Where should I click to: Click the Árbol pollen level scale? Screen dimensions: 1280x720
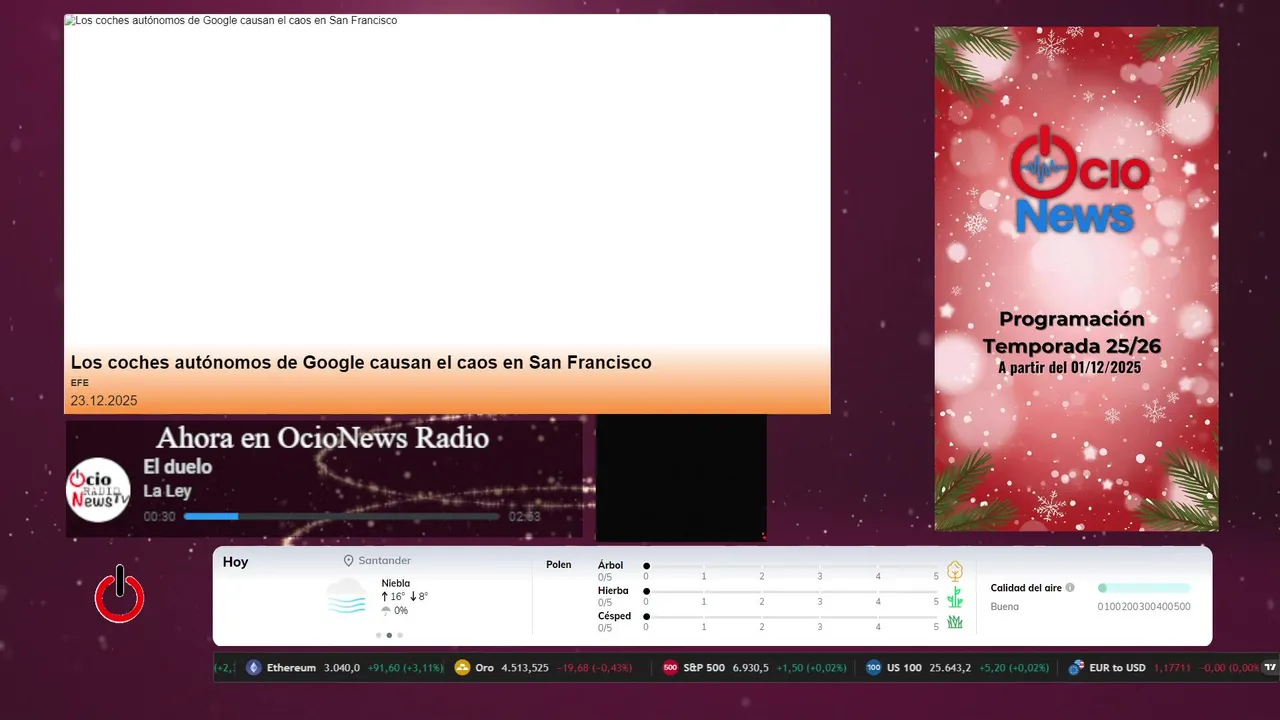tap(792, 566)
